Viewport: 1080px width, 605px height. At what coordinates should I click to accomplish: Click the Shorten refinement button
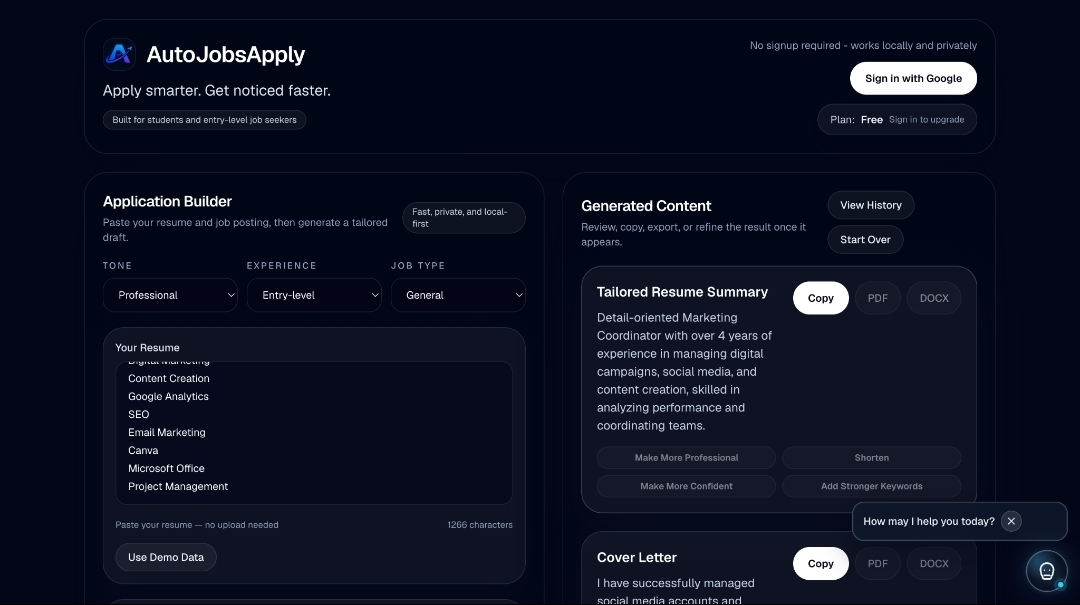[x=871, y=458]
